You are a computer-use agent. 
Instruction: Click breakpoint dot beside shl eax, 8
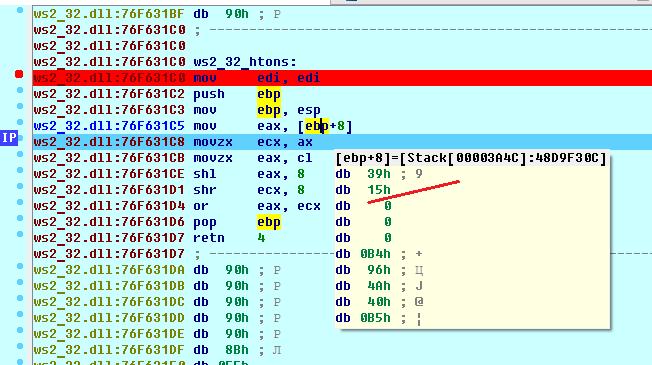point(20,170)
